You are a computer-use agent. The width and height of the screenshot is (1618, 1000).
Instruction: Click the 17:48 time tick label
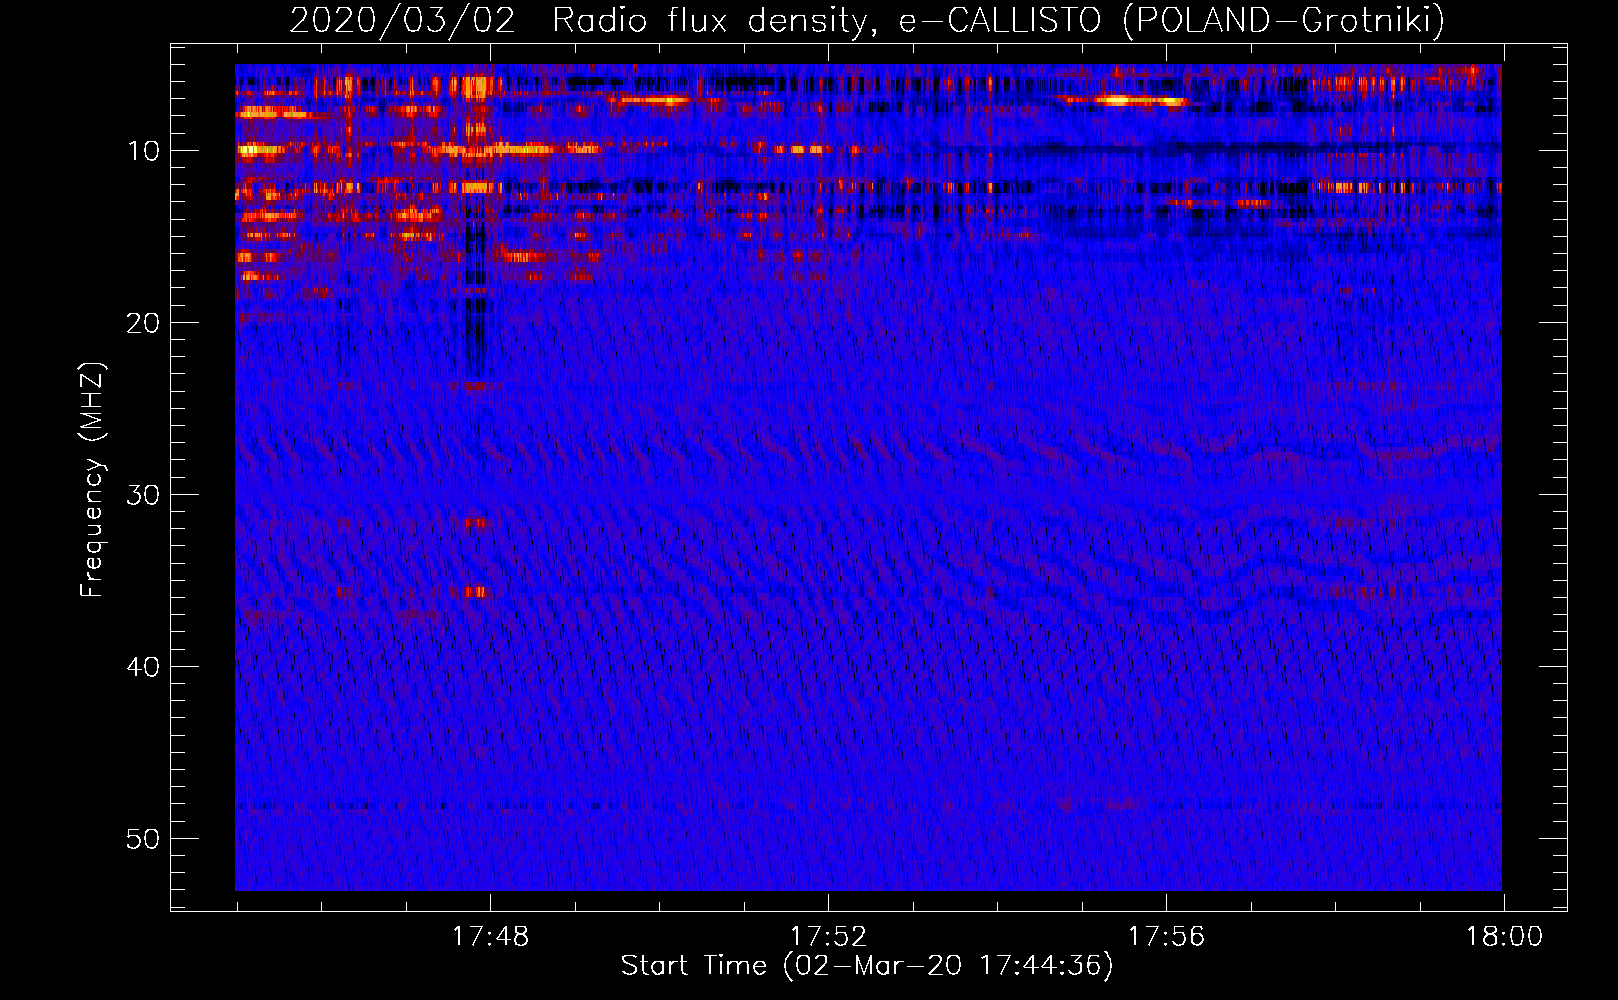(490, 937)
